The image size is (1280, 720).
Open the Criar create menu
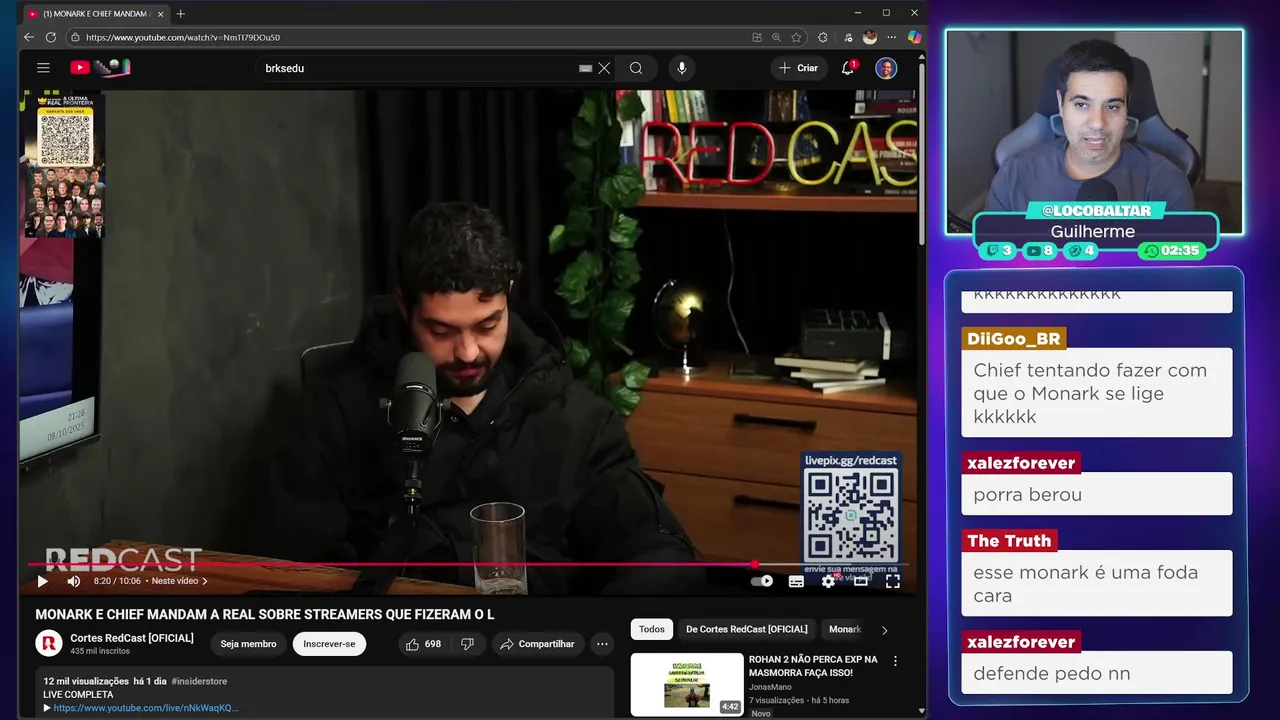pos(798,68)
